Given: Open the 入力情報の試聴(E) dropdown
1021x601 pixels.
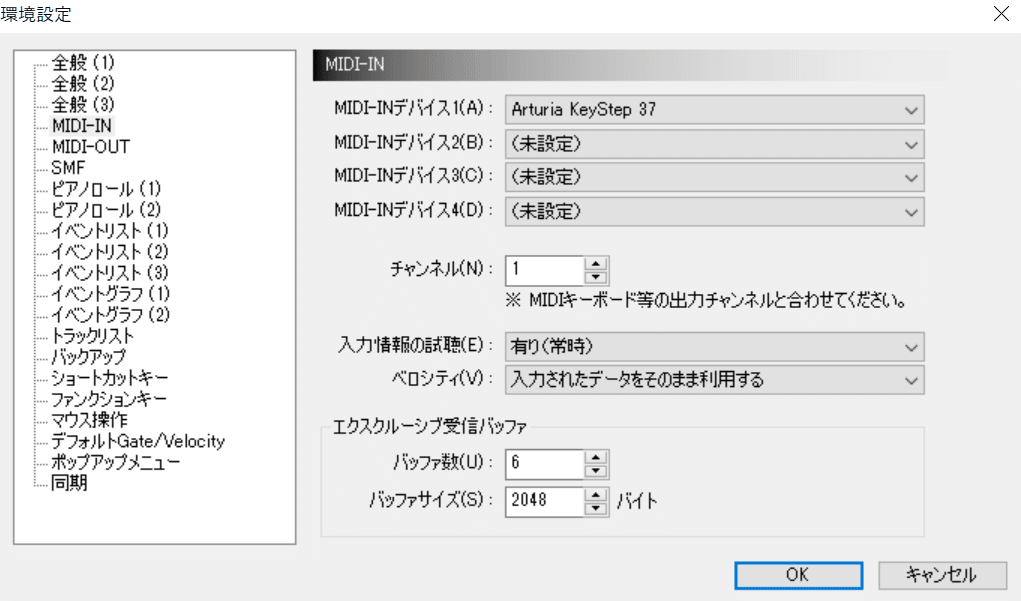Looking at the screenshot, I should 714,346.
